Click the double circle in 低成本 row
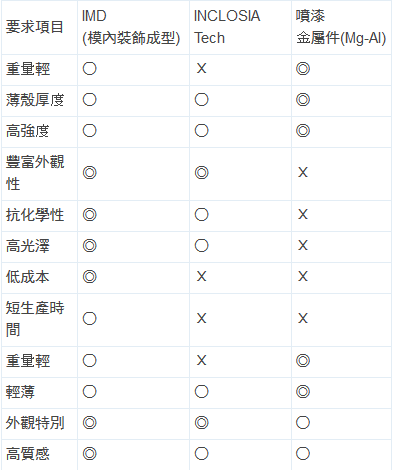This screenshot has width=393, height=470. [x=90, y=277]
